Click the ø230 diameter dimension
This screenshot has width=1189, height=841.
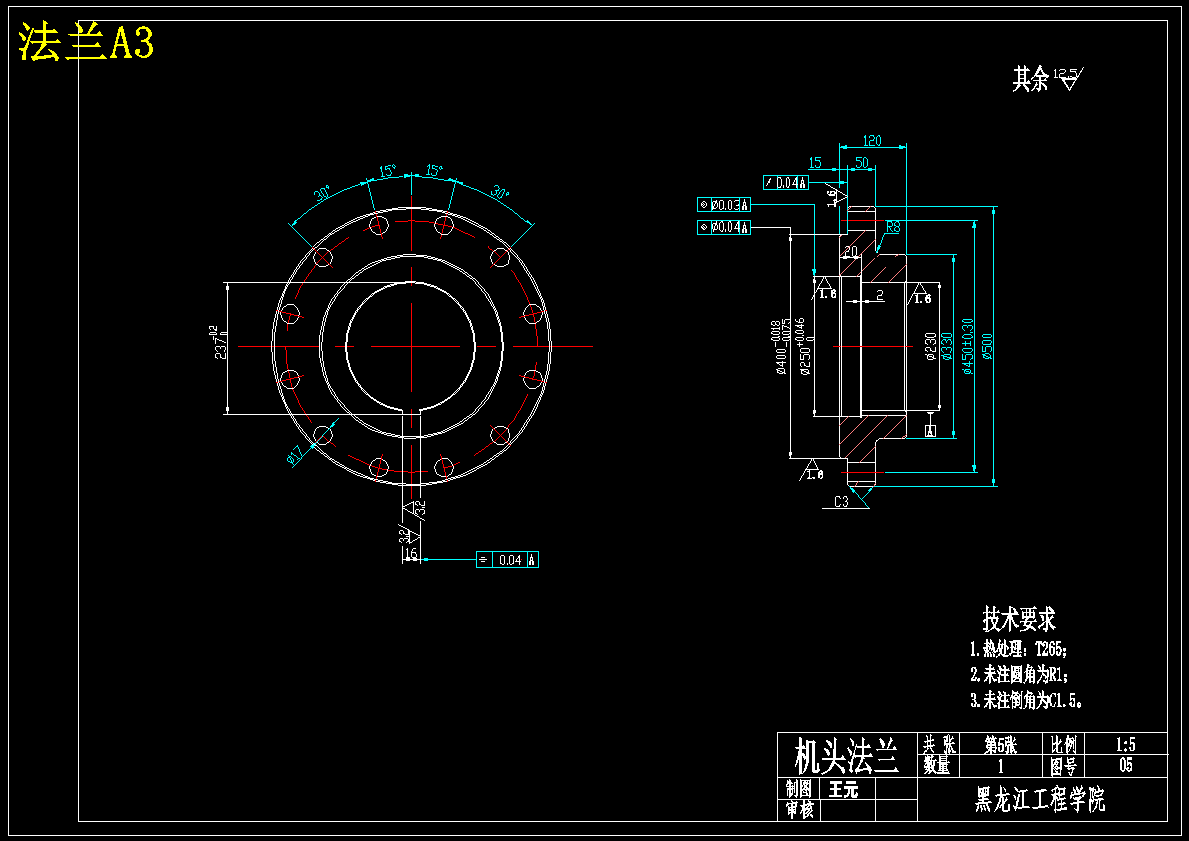930,347
